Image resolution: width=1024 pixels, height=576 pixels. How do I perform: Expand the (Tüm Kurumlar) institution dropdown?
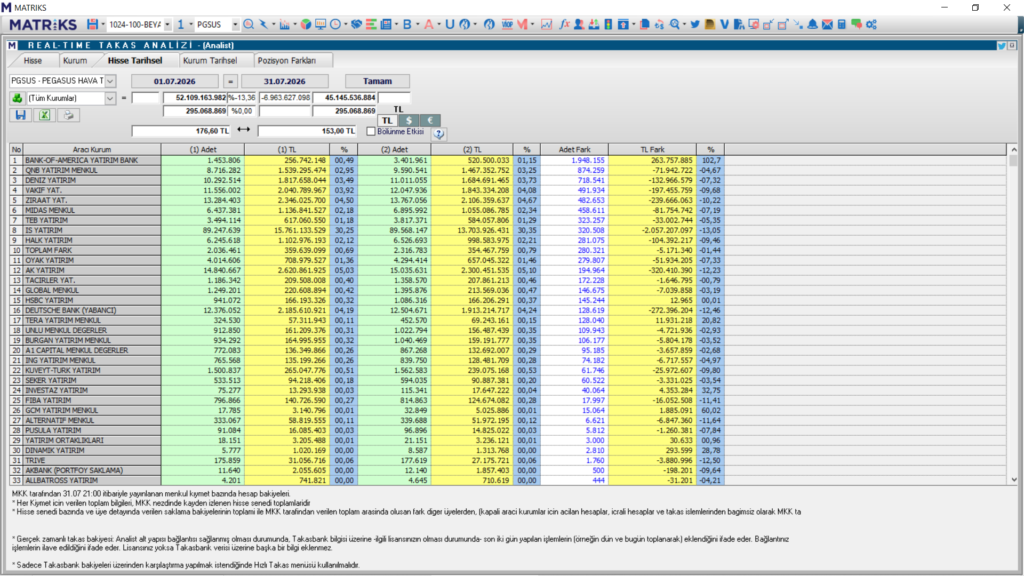pyautogui.click(x=110, y=98)
